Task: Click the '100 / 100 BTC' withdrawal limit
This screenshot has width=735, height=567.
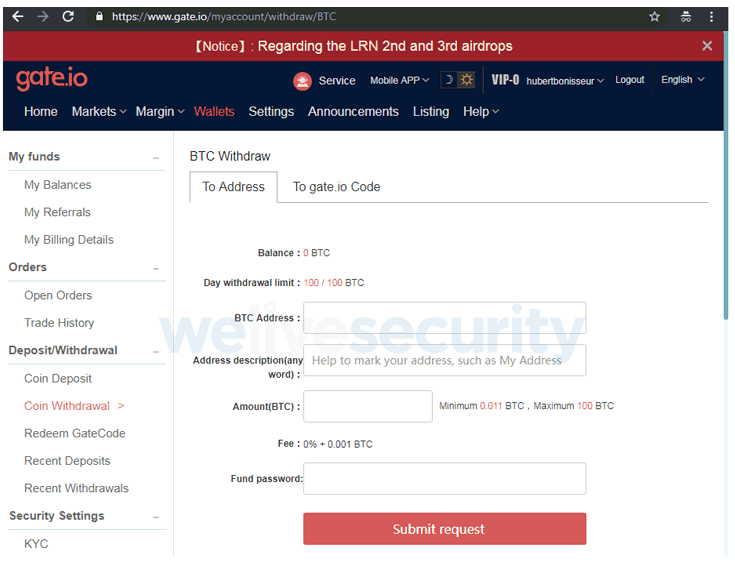Action: 334,283
